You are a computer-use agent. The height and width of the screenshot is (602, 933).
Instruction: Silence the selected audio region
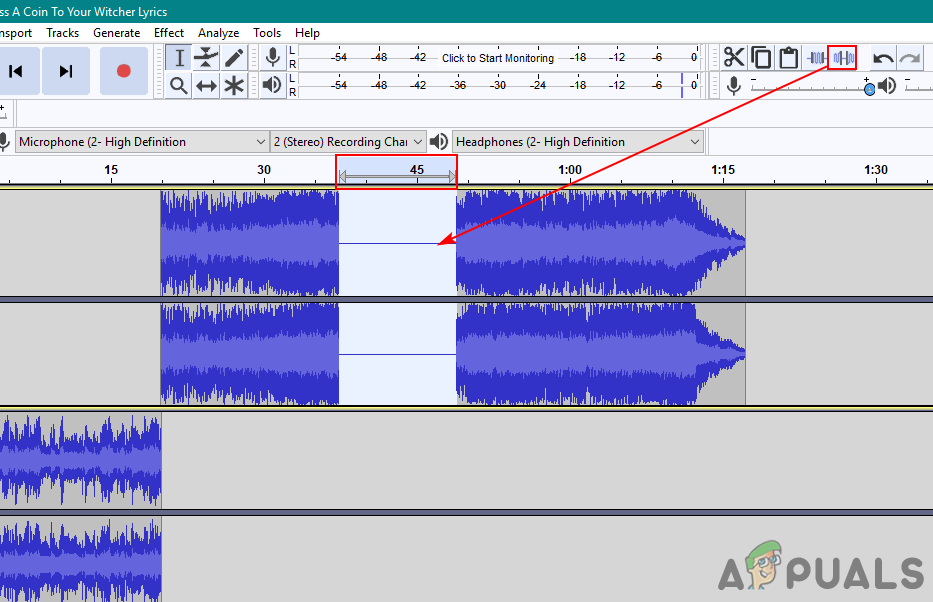(x=841, y=57)
